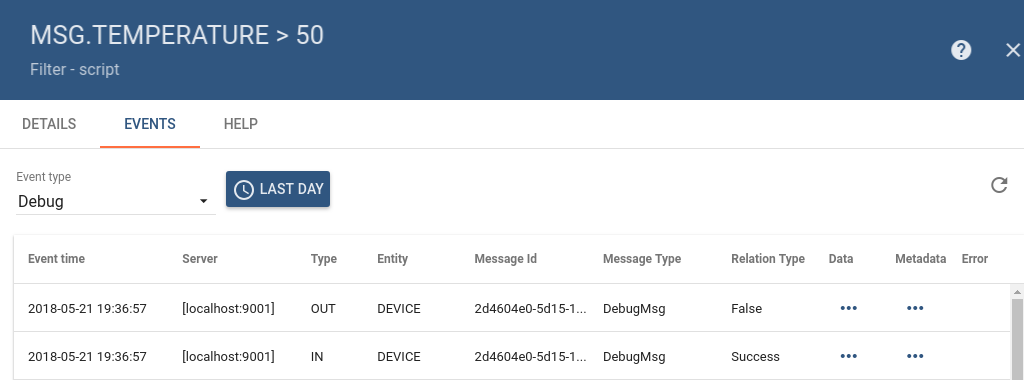Image resolution: width=1024 pixels, height=380 pixels.
Task: Show Metadata of the IN event
Action: point(915,356)
